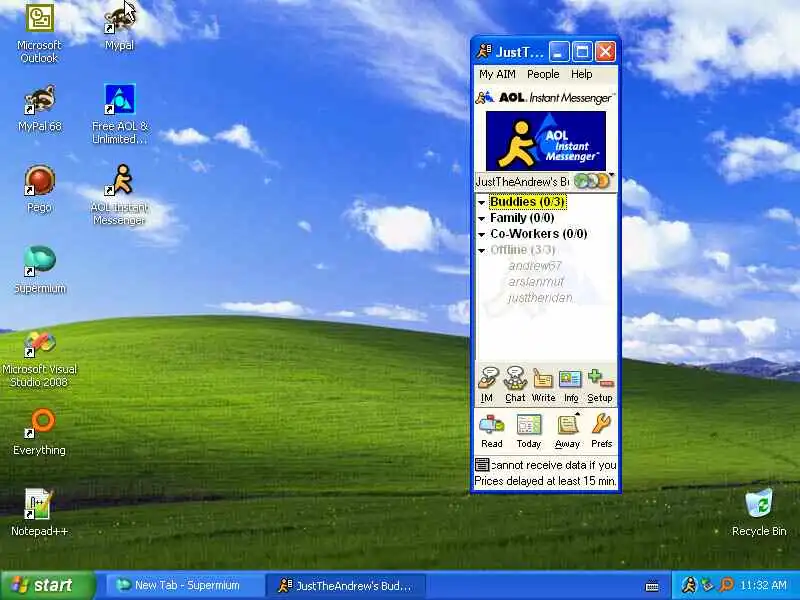Select the Notepad++ desktop shortcut
This screenshot has height=600, width=800.
39,512
